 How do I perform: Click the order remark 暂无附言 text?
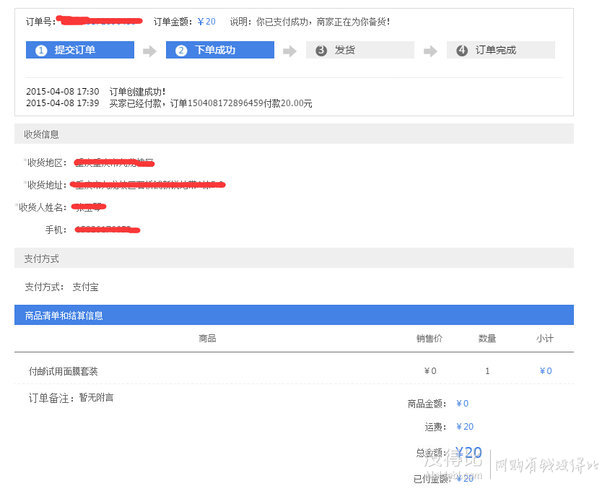pyautogui.click(x=96, y=398)
